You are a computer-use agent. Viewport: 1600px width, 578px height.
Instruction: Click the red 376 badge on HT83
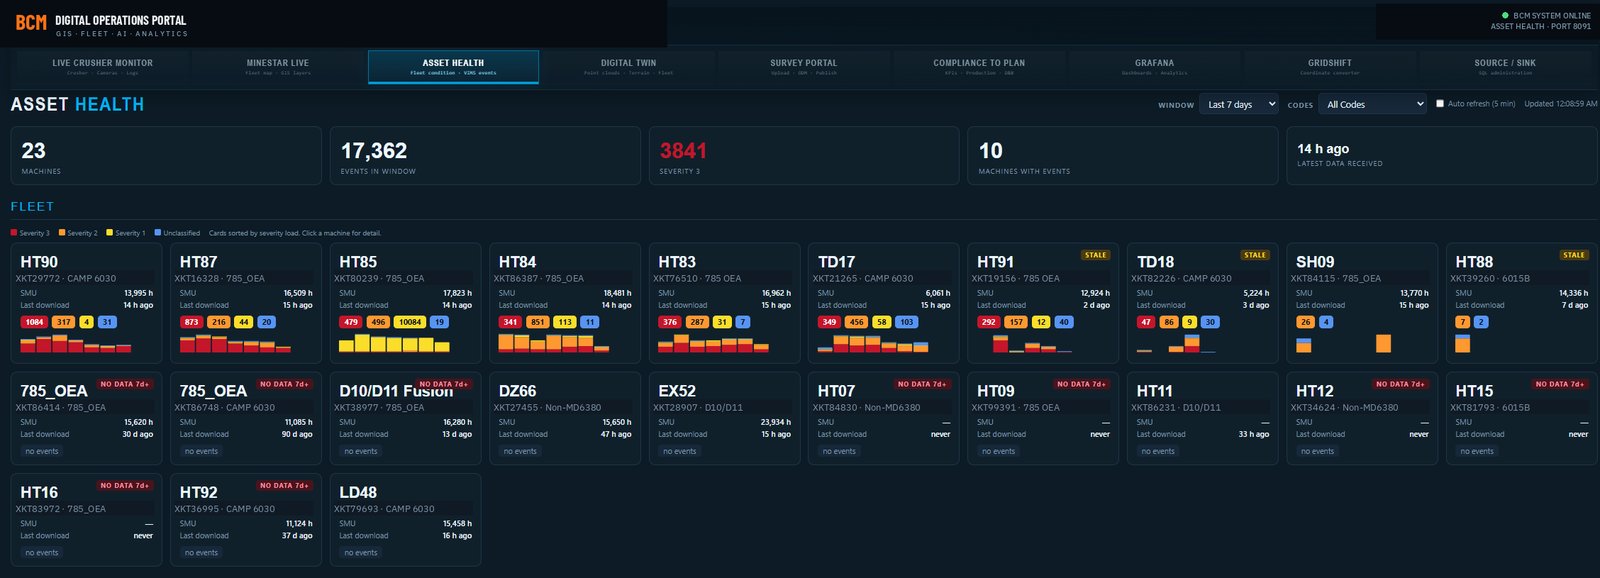(670, 322)
